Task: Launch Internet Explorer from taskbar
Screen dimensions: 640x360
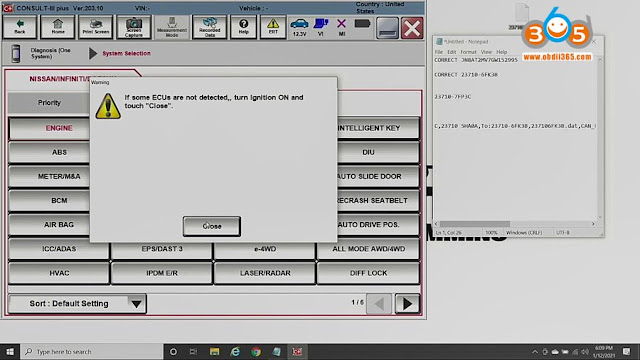Action: 235,351
